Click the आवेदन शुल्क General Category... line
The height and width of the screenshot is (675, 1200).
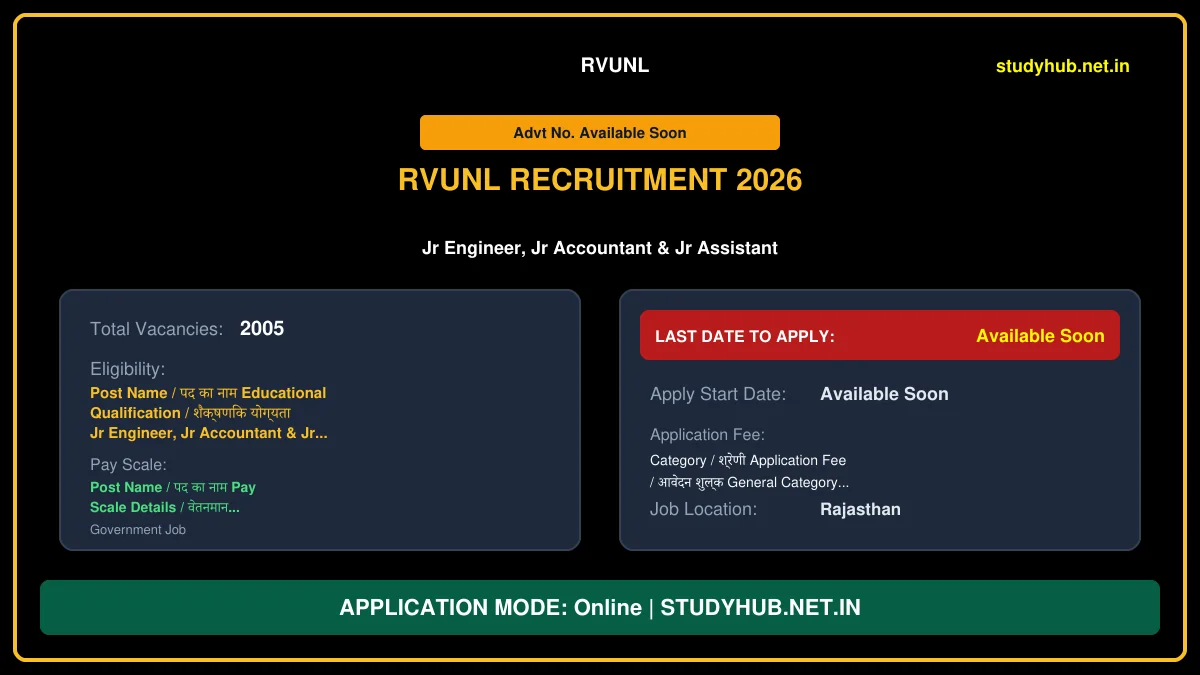[750, 483]
